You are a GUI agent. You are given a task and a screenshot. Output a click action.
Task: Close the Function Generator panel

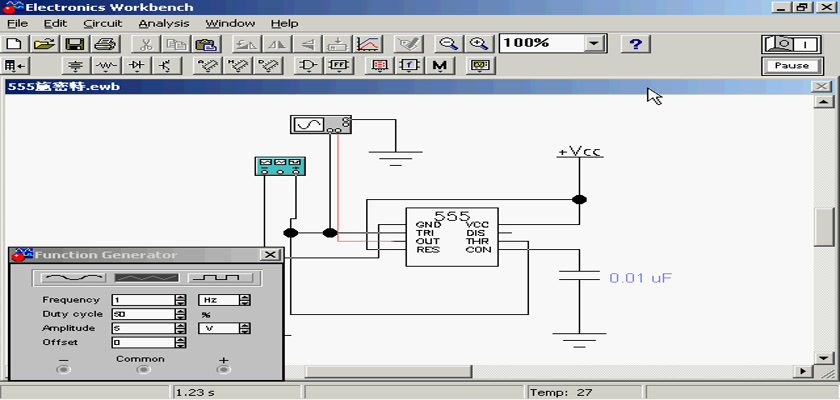coord(271,255)
